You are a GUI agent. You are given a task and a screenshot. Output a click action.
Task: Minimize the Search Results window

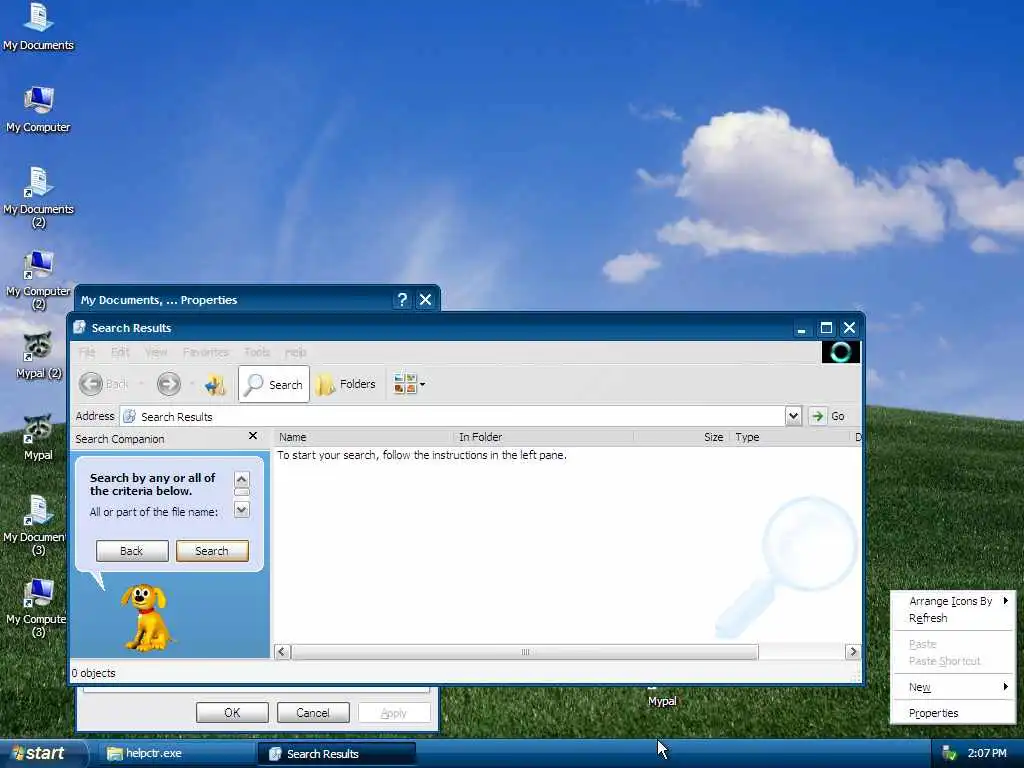(x=801, y=328)
